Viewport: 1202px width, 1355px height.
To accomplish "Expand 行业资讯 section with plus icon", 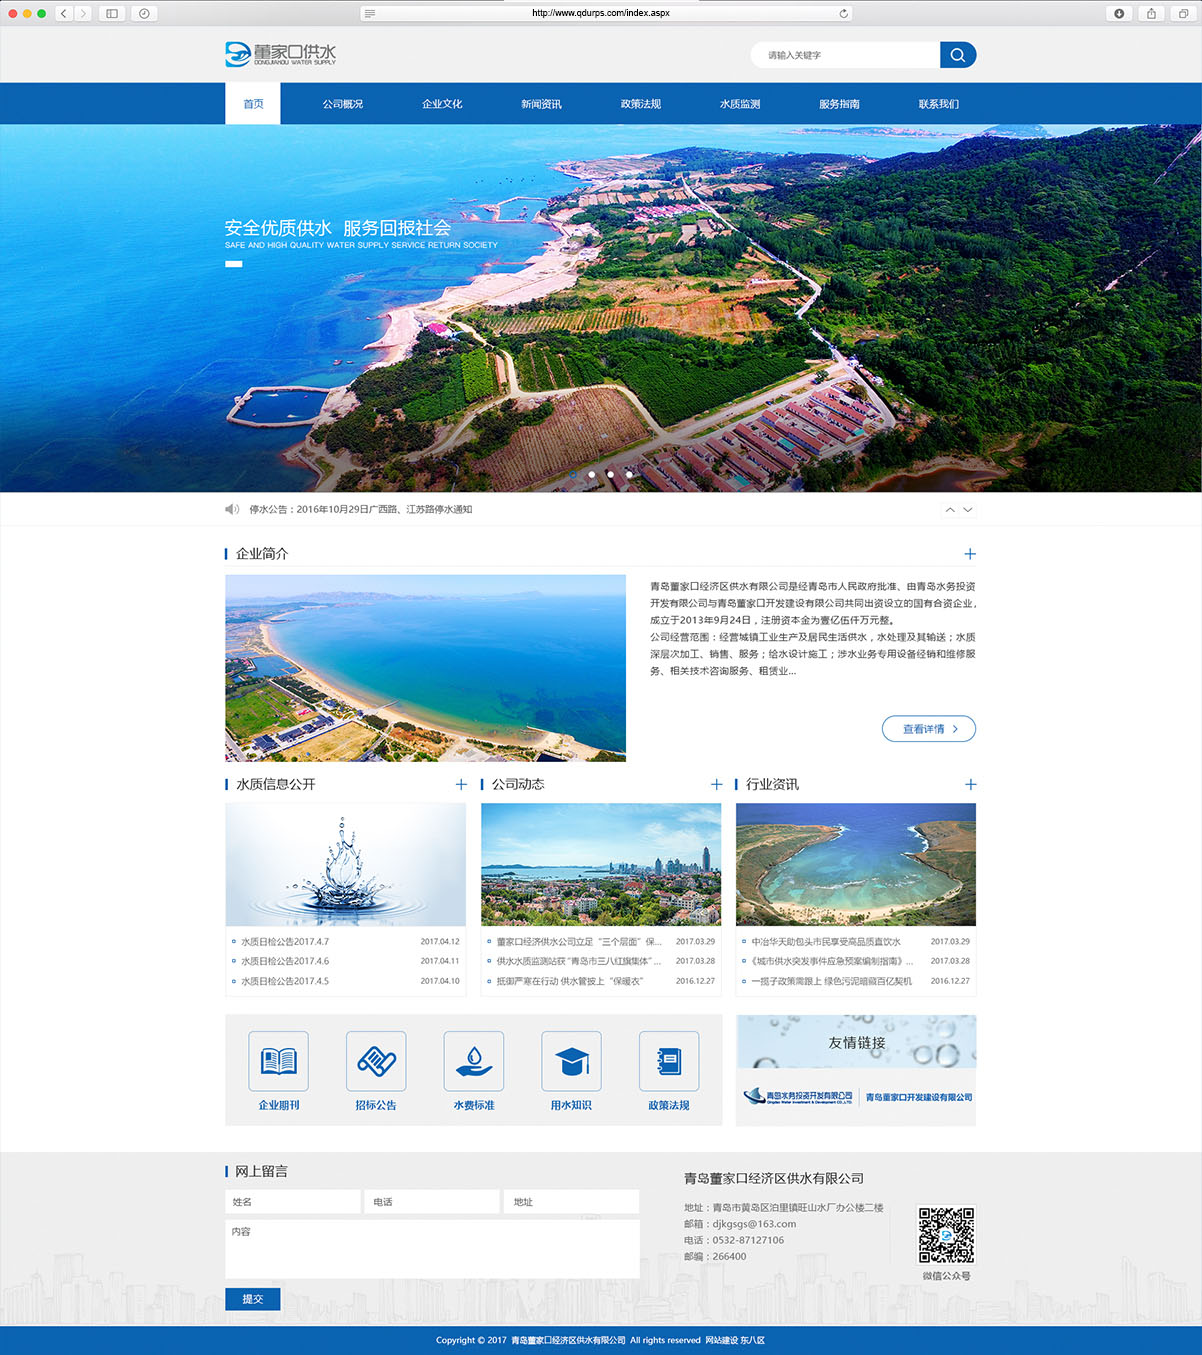I will click(x=970, y=785).
